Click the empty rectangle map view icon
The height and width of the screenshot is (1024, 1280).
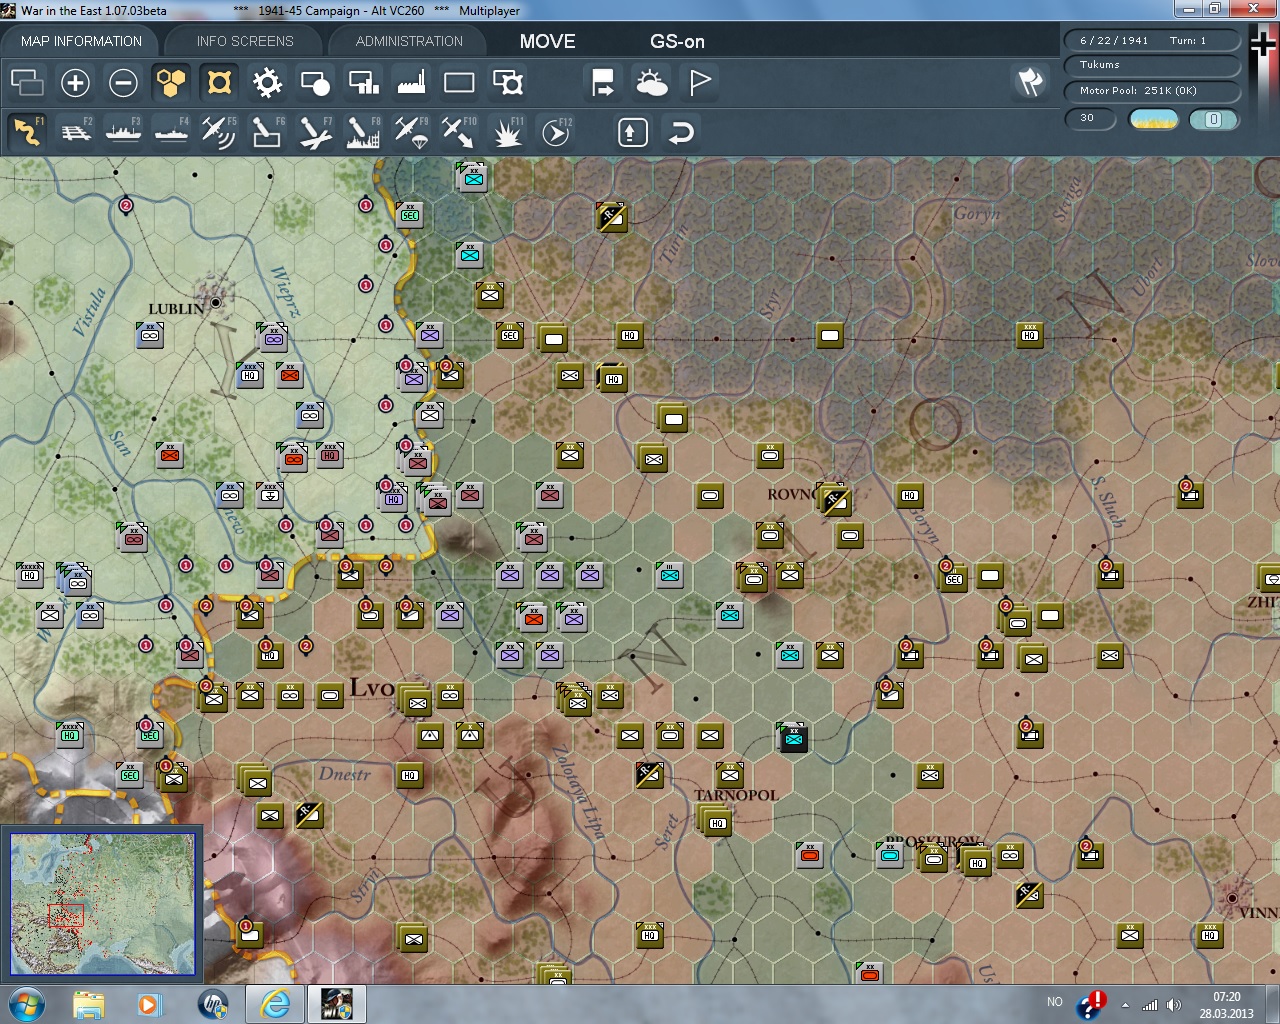[x=459, y=82]
